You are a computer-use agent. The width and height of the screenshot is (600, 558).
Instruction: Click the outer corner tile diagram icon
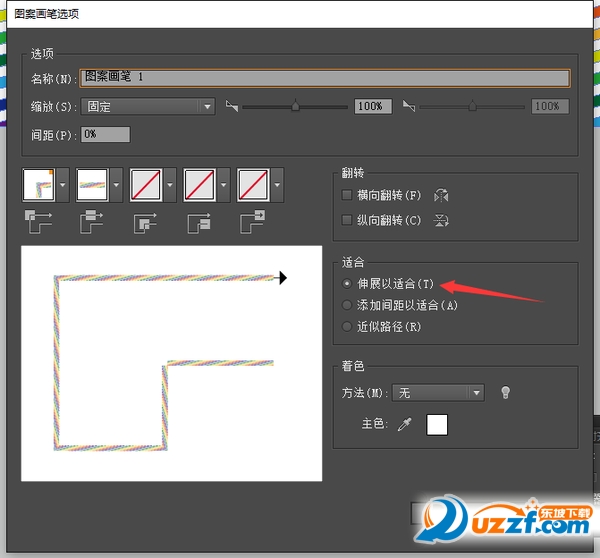pyautogui.click(x=38, y=221)
